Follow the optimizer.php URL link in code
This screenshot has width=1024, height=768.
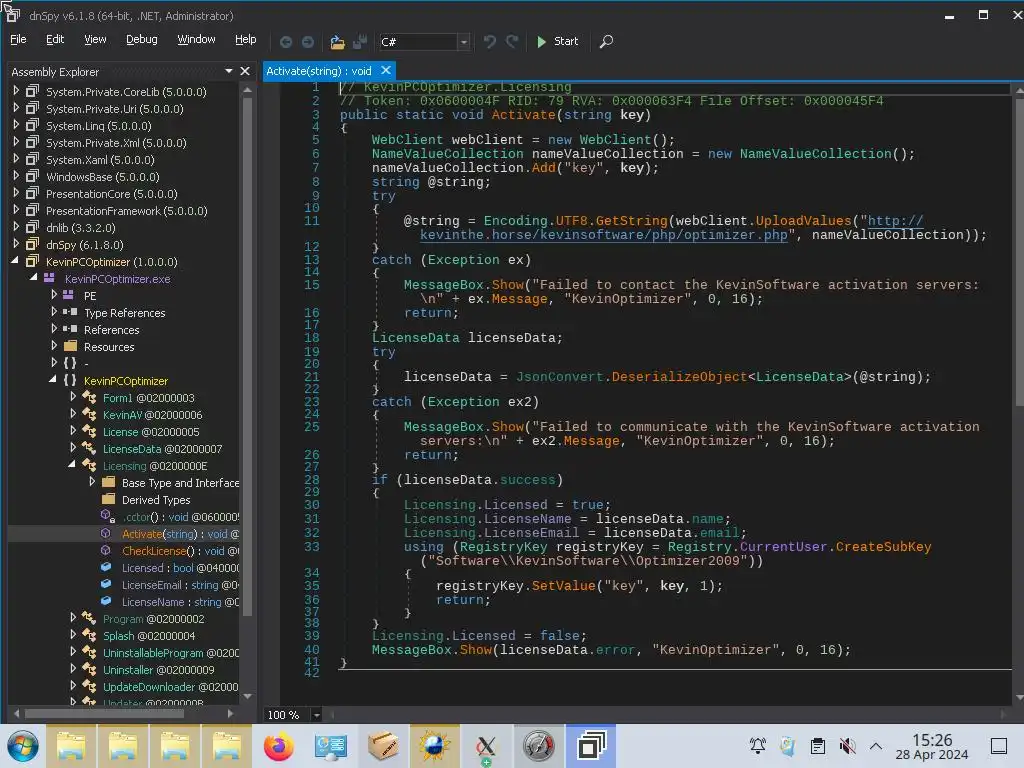pyautogui.click(x=604, y=234)
